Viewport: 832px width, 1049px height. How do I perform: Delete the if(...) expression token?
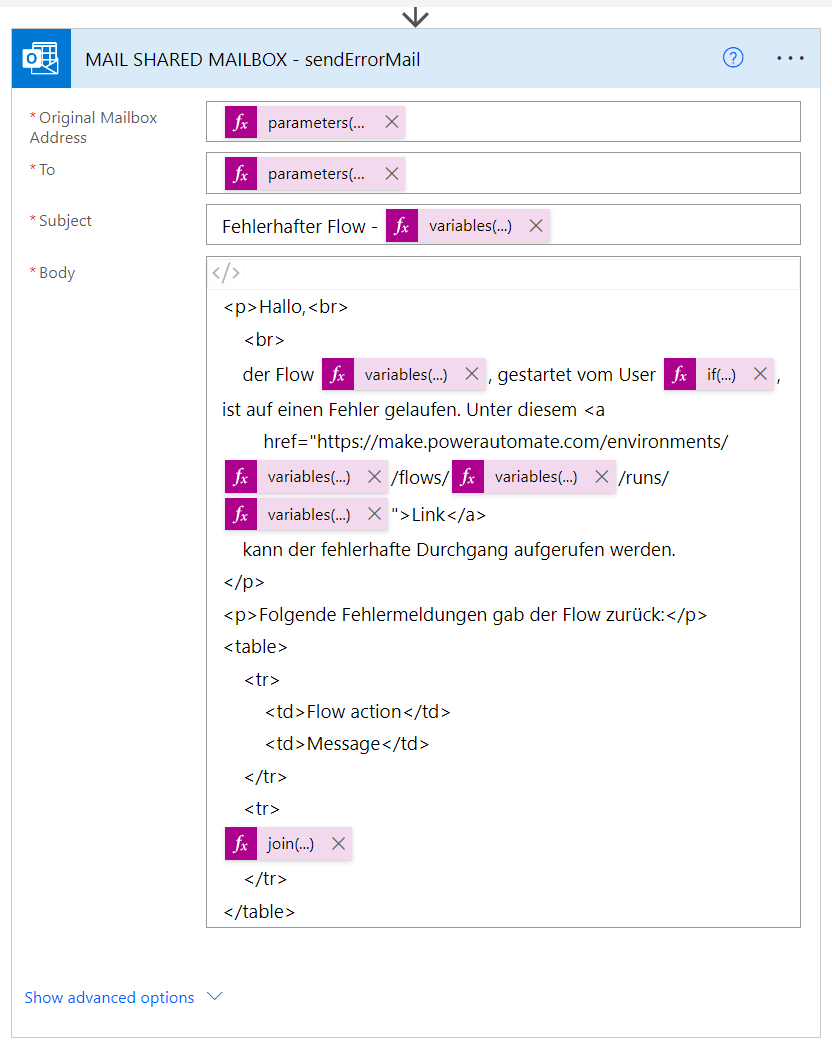760,374
